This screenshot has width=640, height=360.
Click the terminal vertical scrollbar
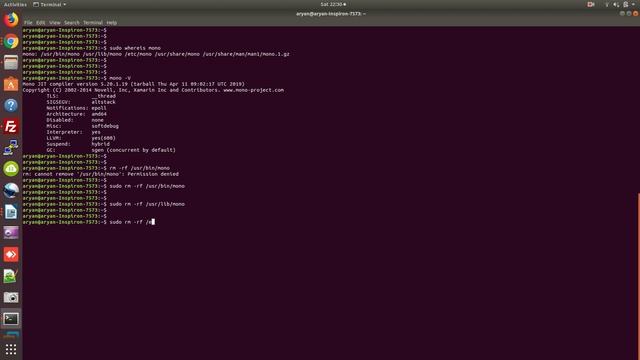point(638,276)
